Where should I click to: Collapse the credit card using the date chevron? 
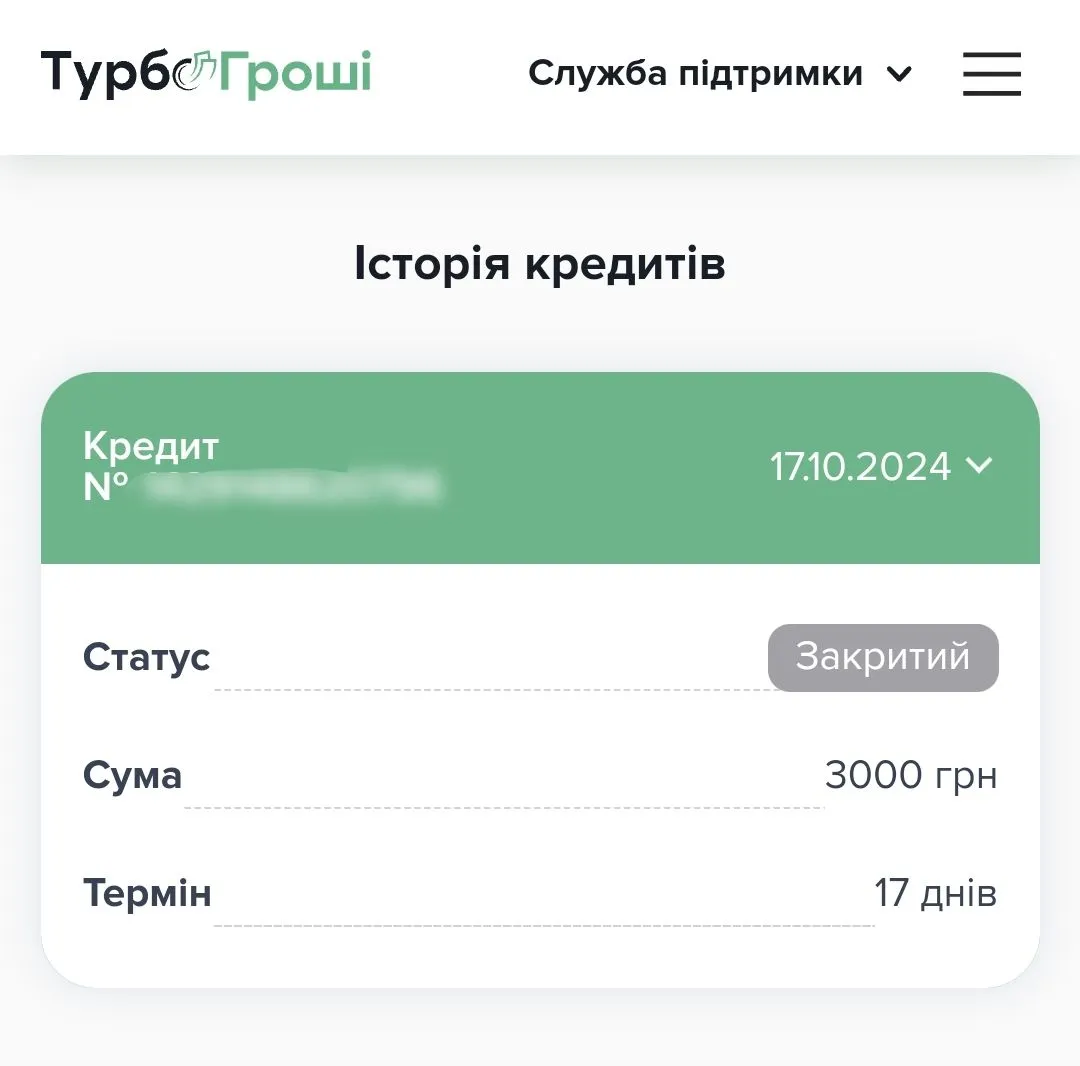coord(980,466)
